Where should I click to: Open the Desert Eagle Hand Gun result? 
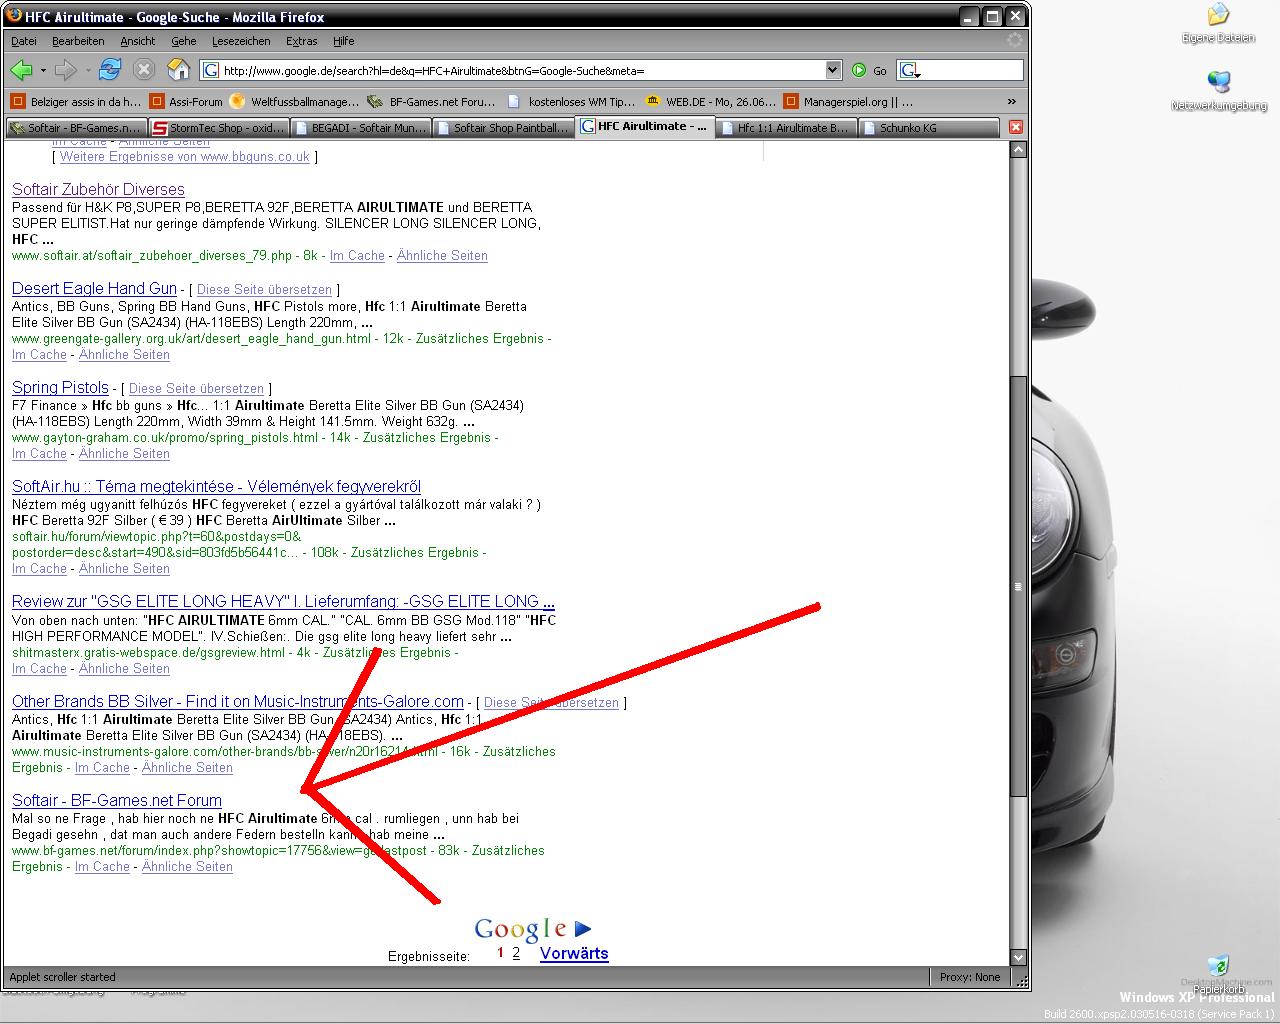[94, 288]
